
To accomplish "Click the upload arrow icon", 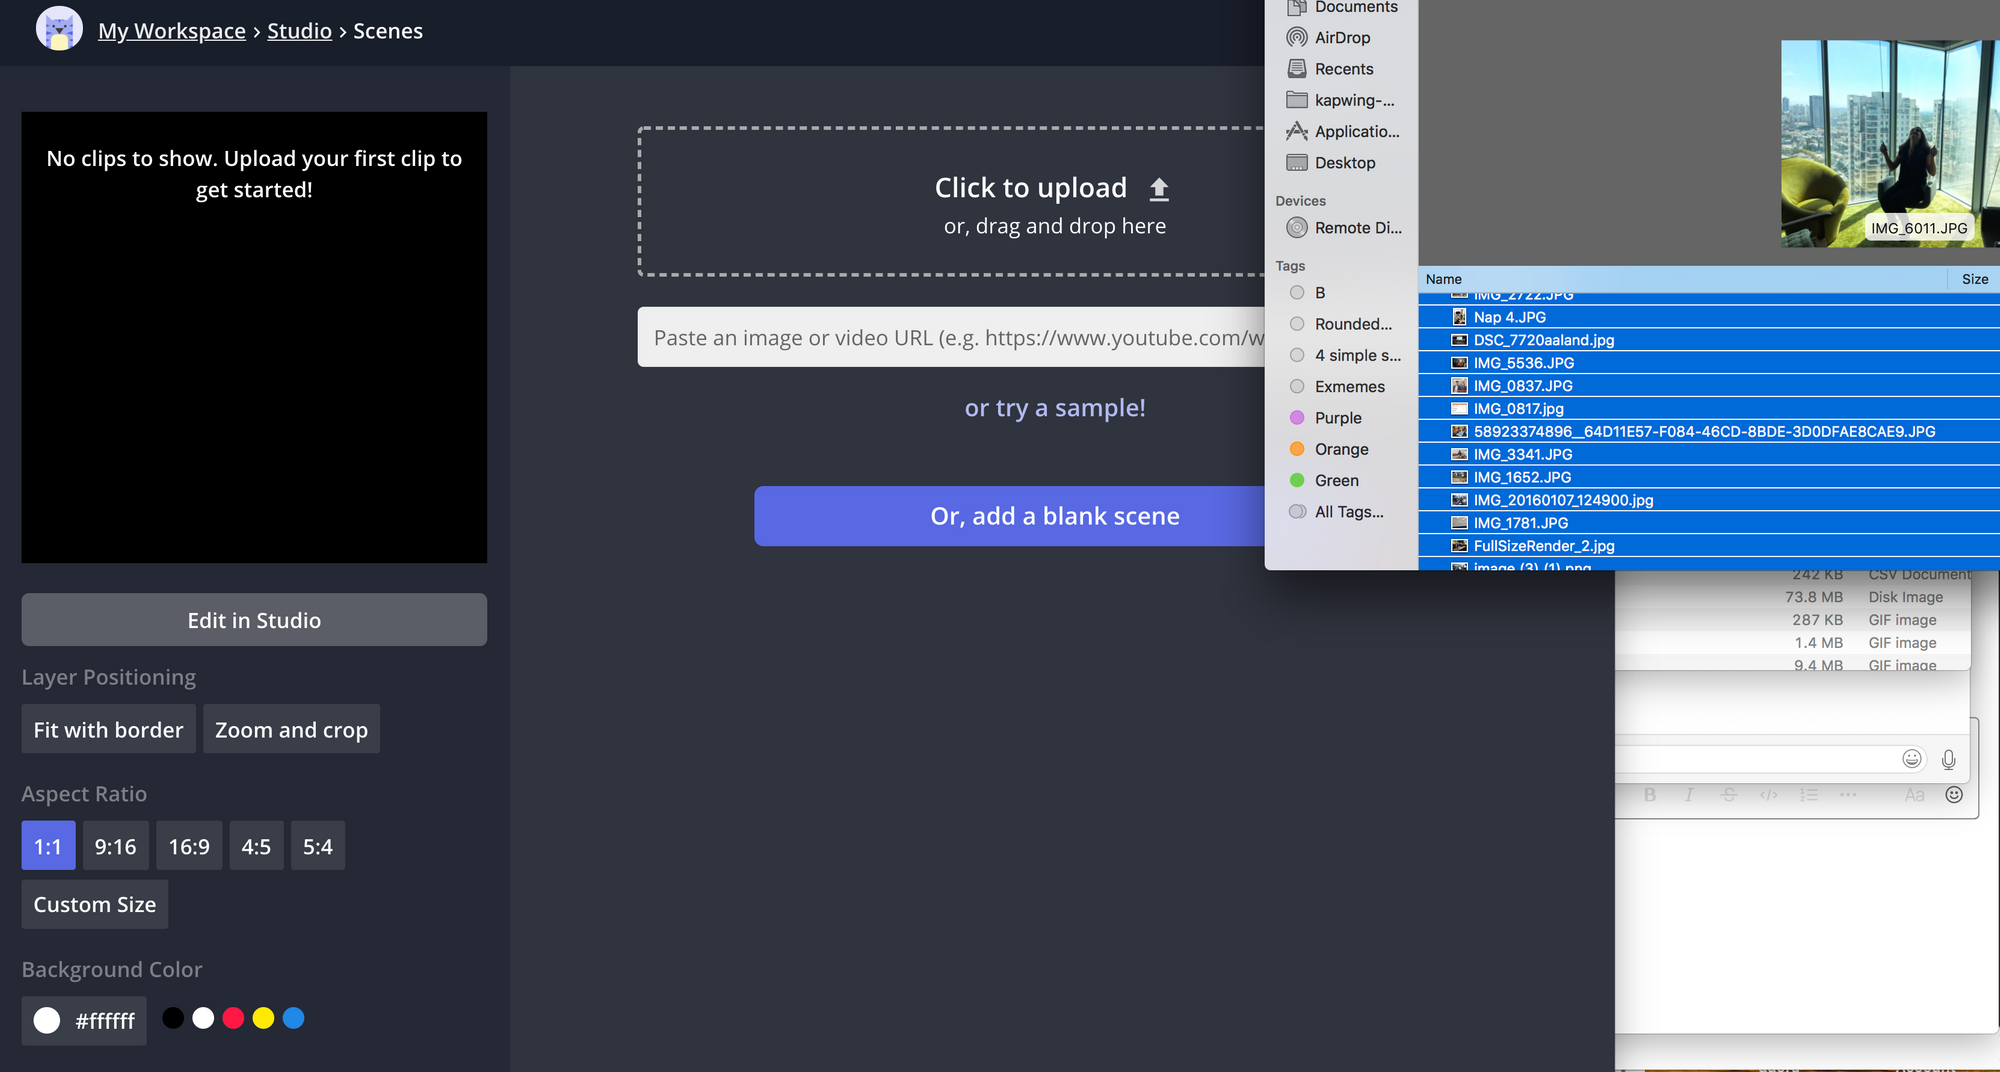I will click(x=1159, y=189).
